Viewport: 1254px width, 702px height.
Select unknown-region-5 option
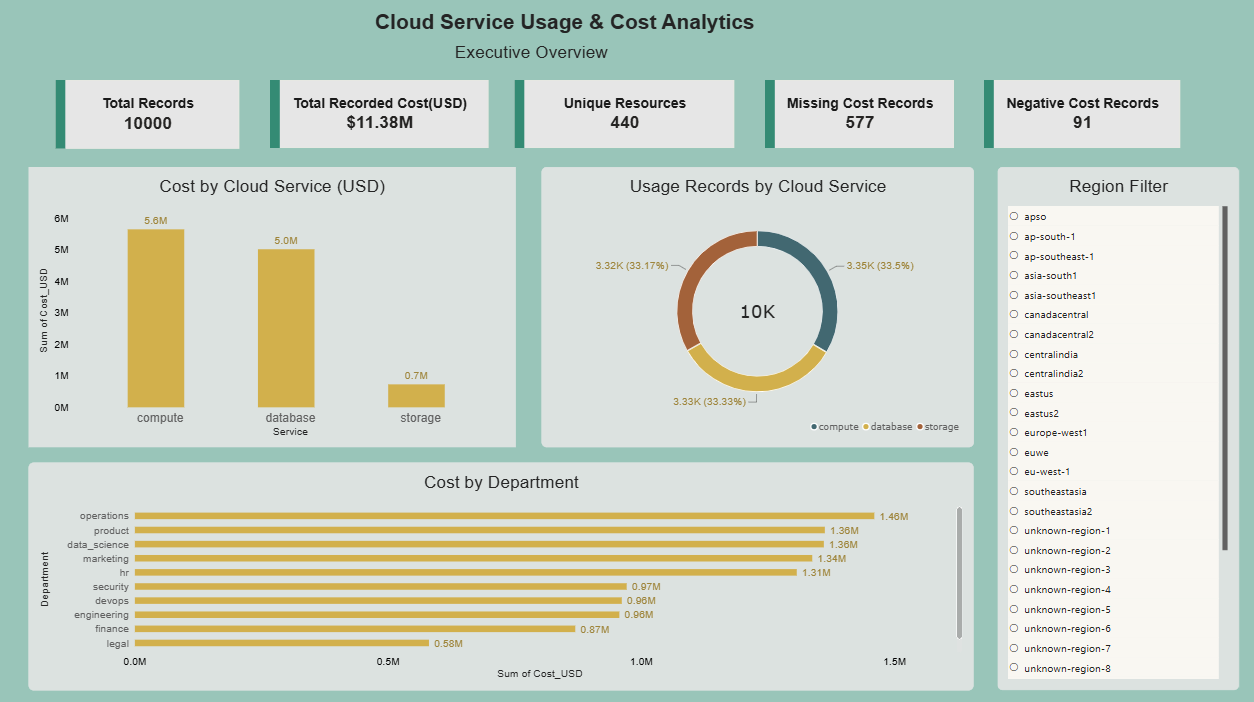1014,609
